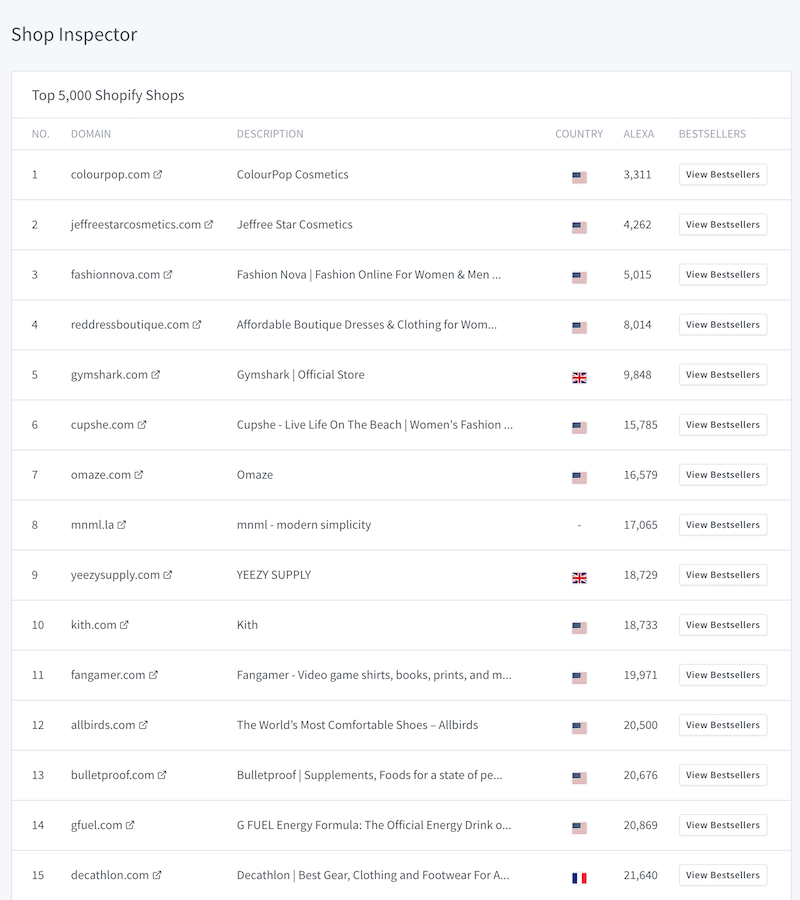Visit the cupshe.com domain link
800x900 pixels.
[102, 424]
